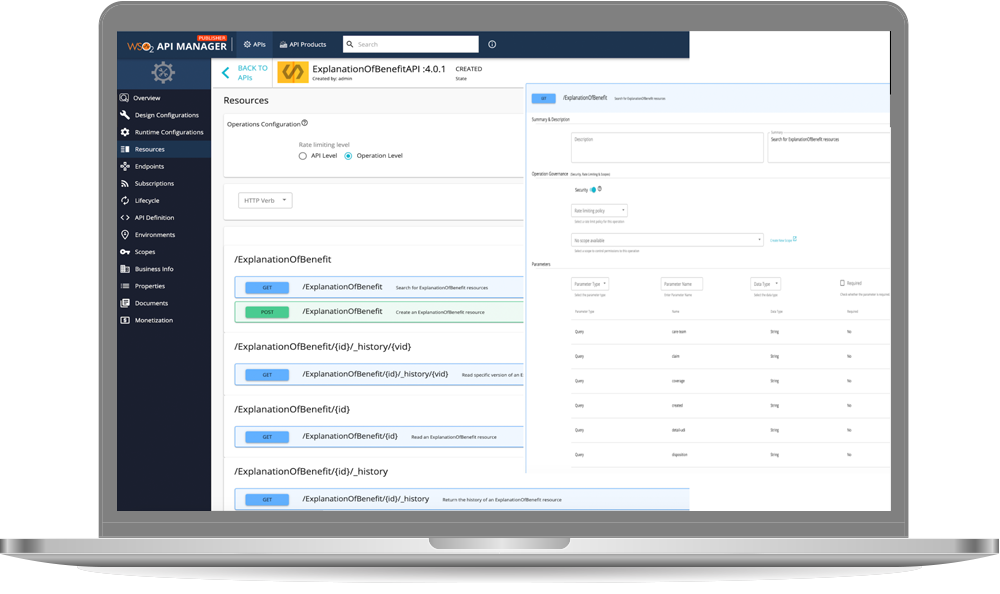Toggle the Security switch
Screen dimensions: 1000x594
592,189
